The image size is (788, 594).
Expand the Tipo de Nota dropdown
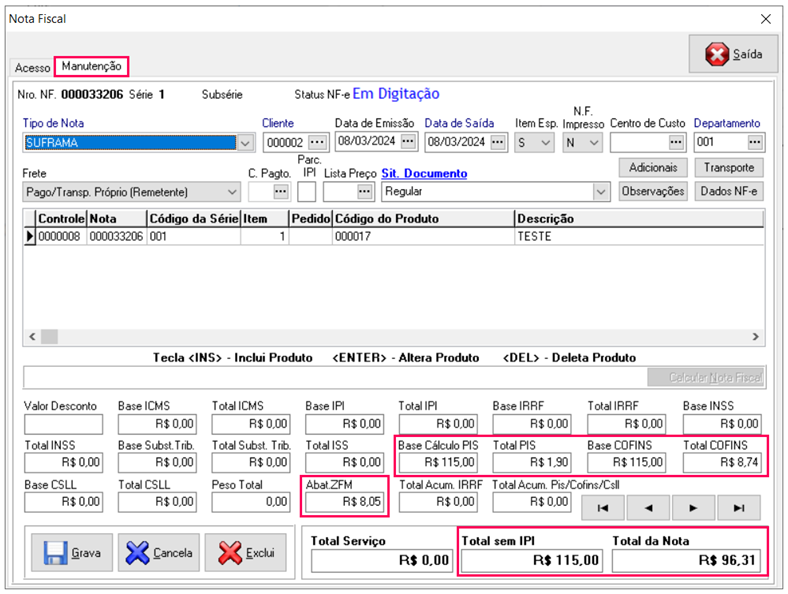(246, 142)
